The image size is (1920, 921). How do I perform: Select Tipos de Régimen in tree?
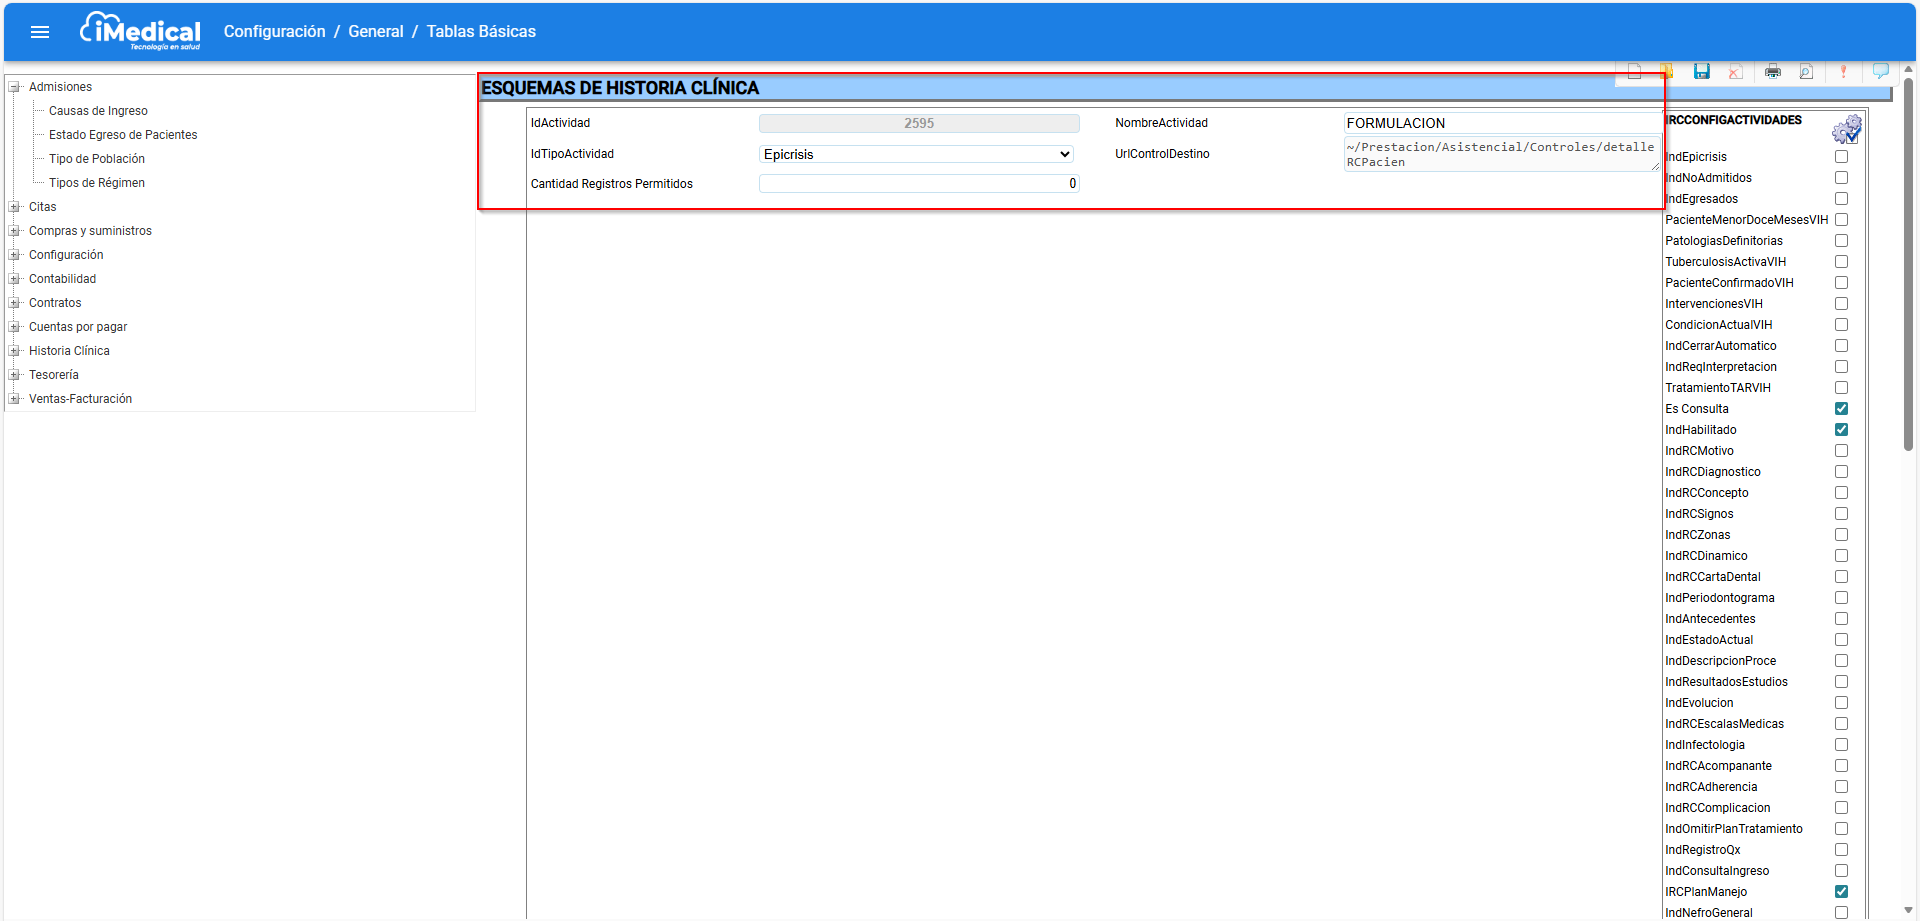97,183
